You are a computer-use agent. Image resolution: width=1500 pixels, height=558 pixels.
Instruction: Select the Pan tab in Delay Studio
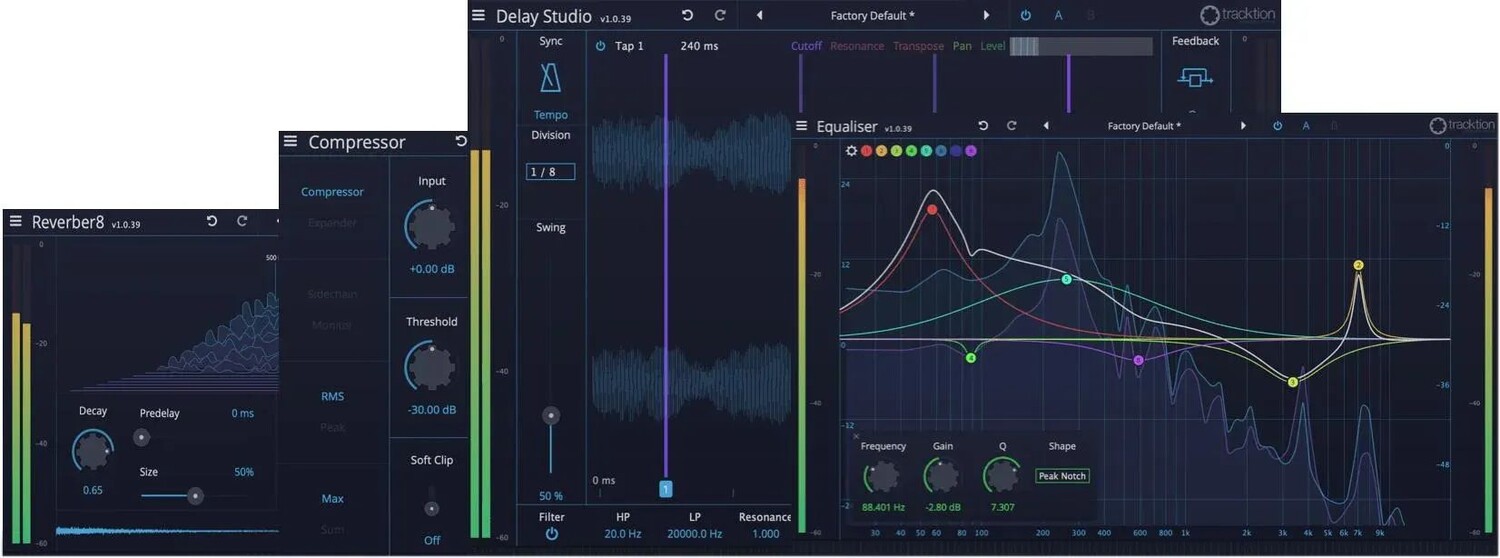[962, 46]
